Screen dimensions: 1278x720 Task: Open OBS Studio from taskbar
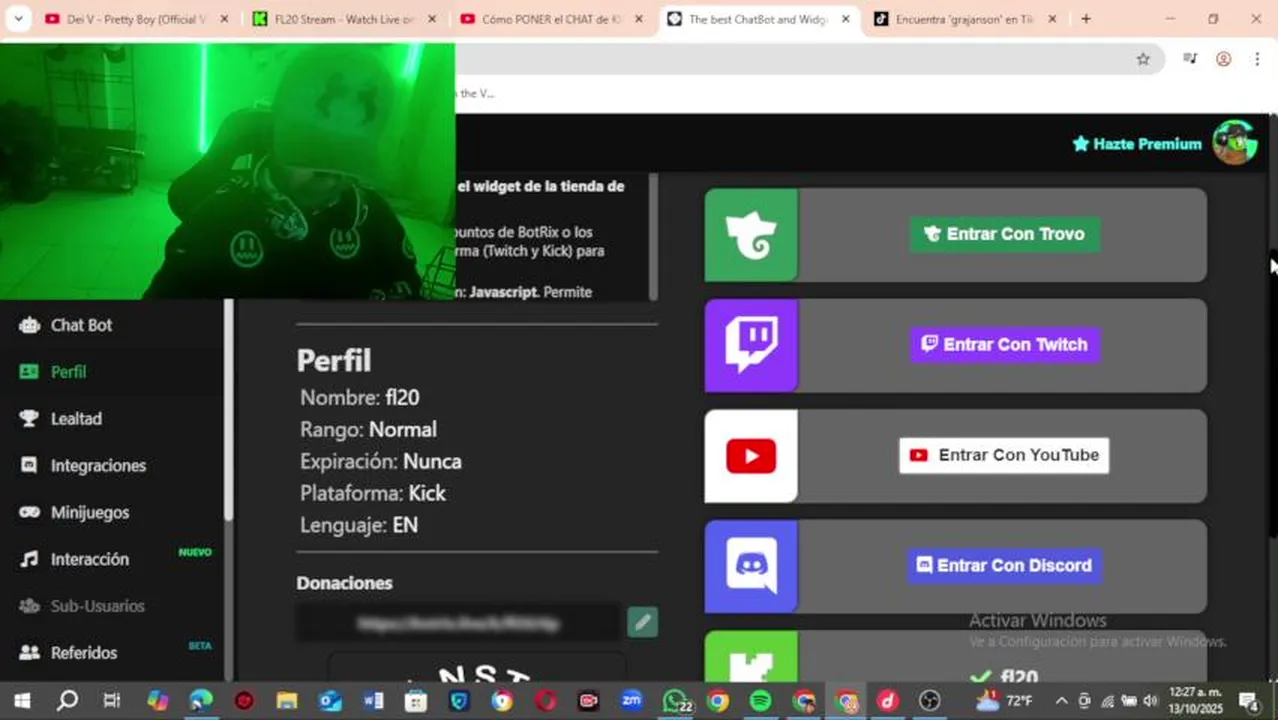(x=930, y=701)
